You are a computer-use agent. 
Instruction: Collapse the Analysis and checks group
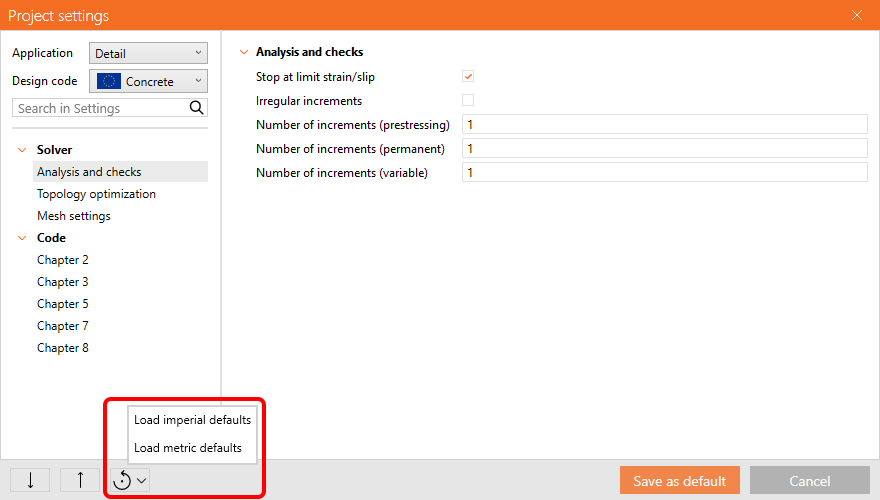(243, 52)
